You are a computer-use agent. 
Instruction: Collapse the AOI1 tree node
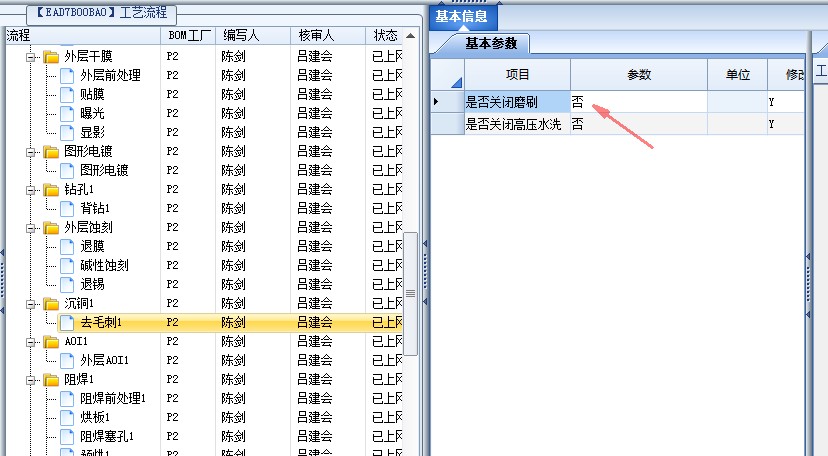[31, 342]
